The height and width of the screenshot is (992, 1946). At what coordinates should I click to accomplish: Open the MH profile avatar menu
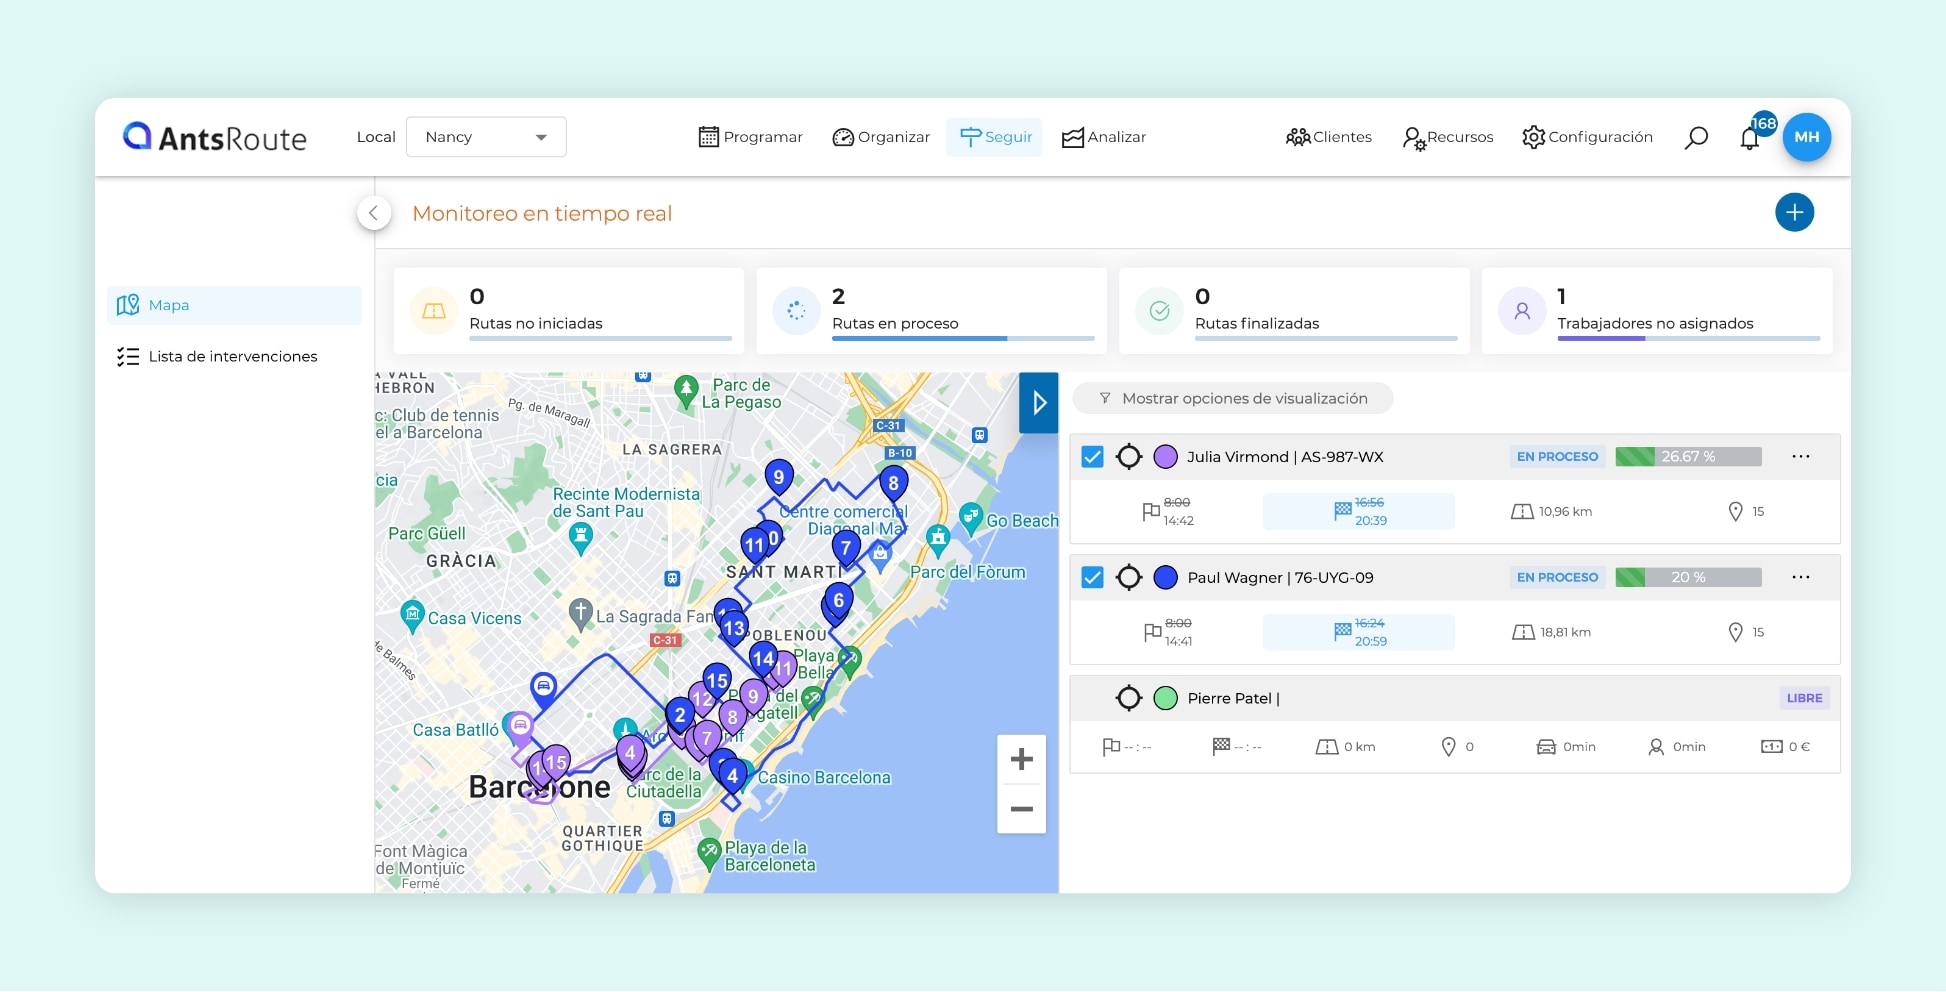click(x=1807, y=137)
